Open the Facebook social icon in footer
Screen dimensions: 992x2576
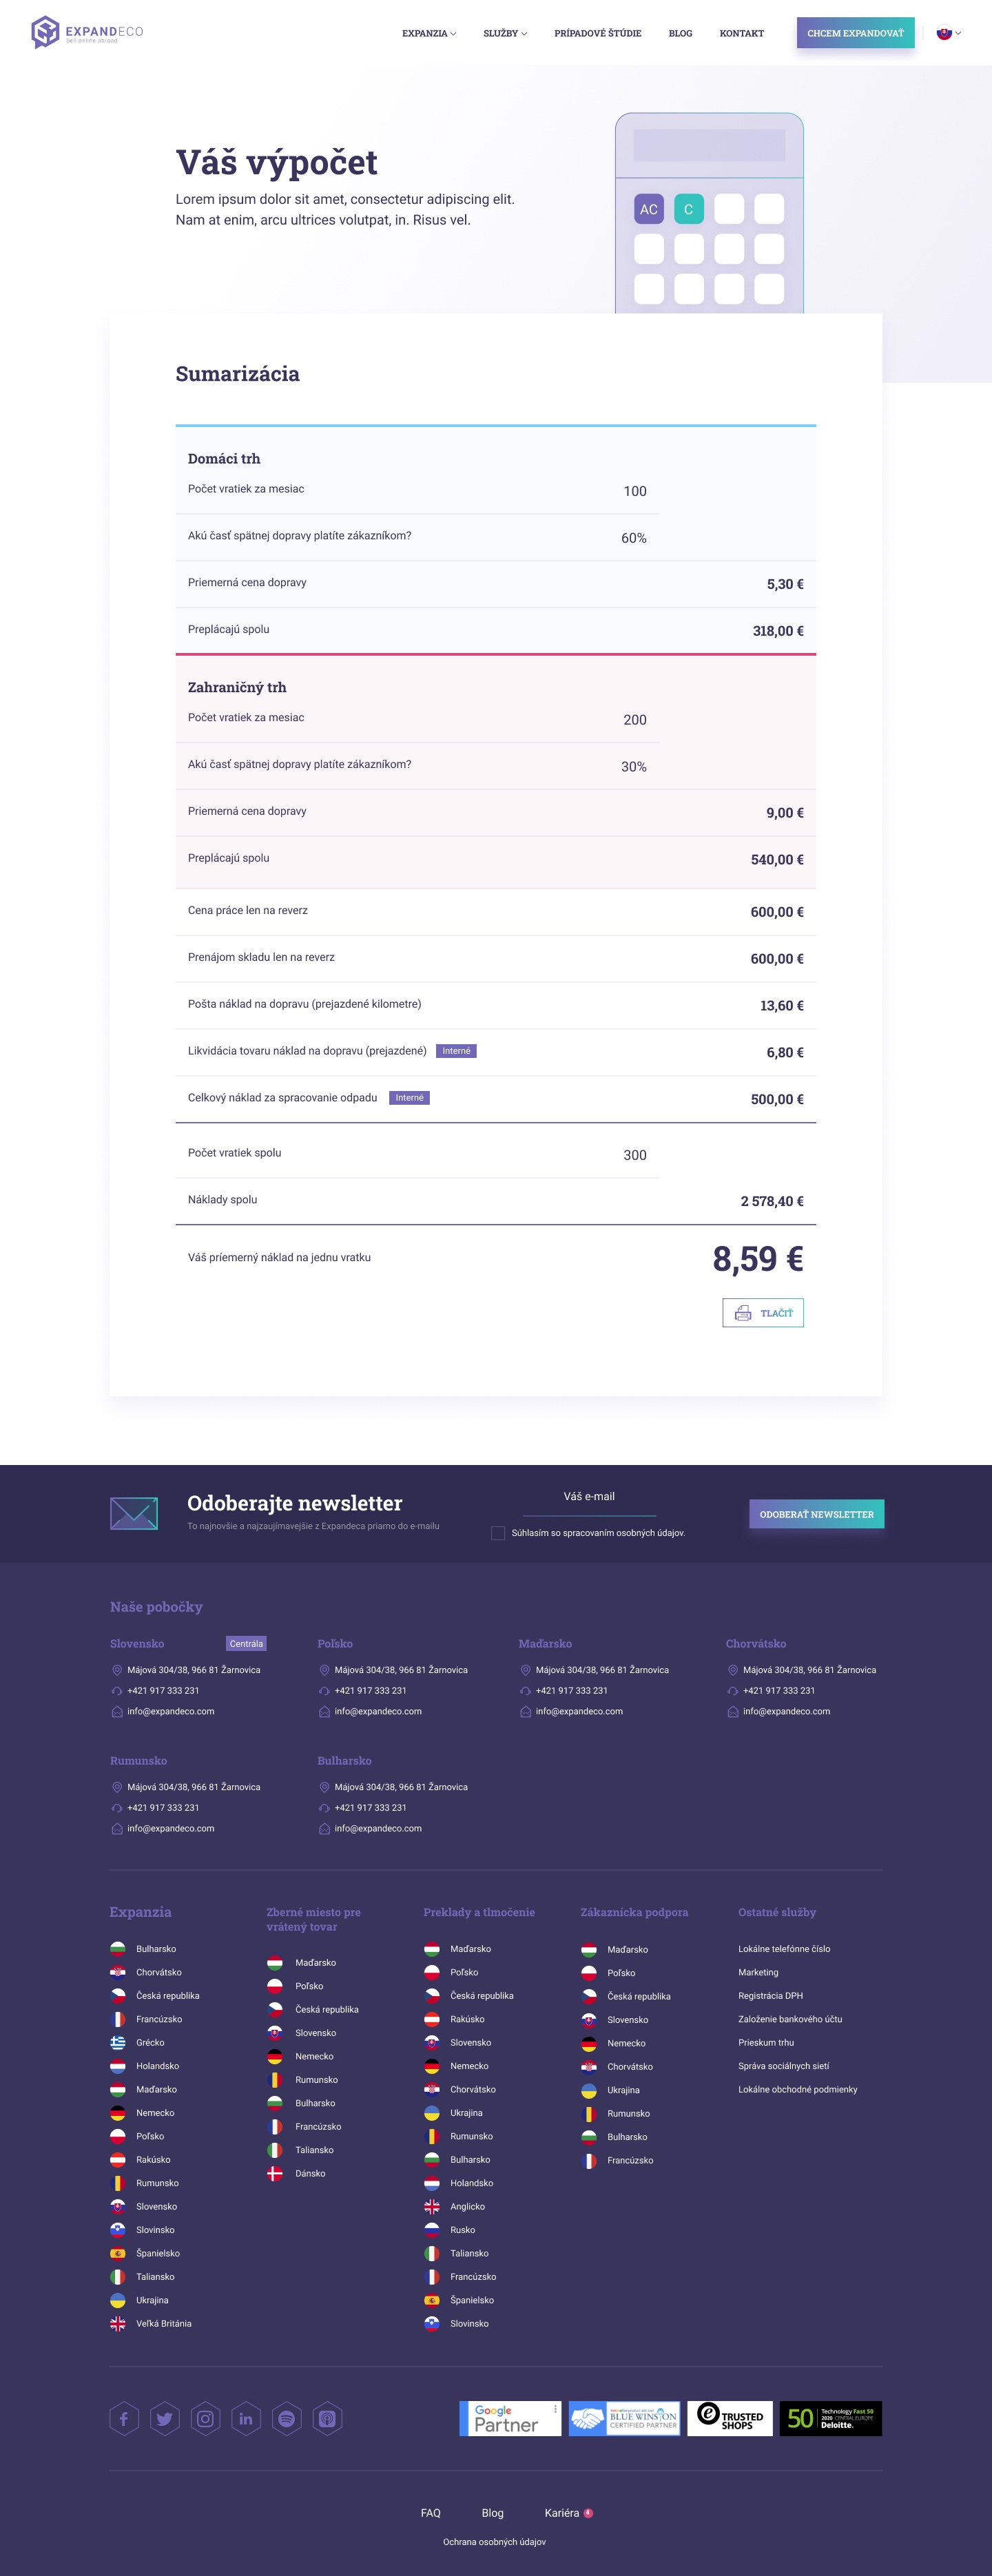click(x=124, y=2418)
